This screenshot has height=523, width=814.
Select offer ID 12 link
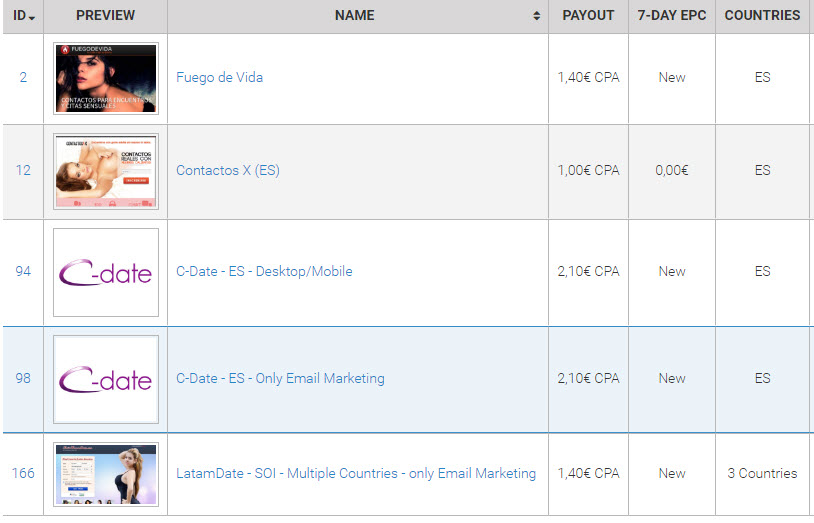23,170
